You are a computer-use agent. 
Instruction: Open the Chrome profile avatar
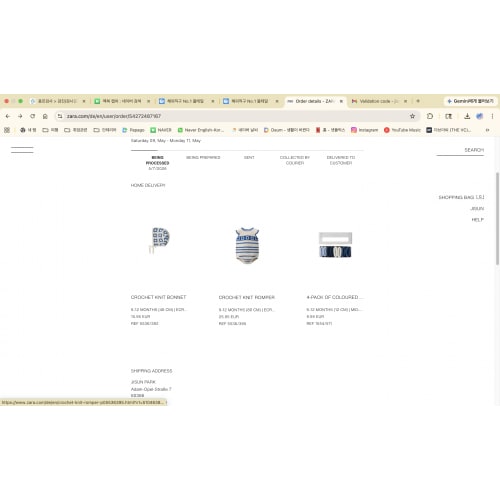pos(479,116)
